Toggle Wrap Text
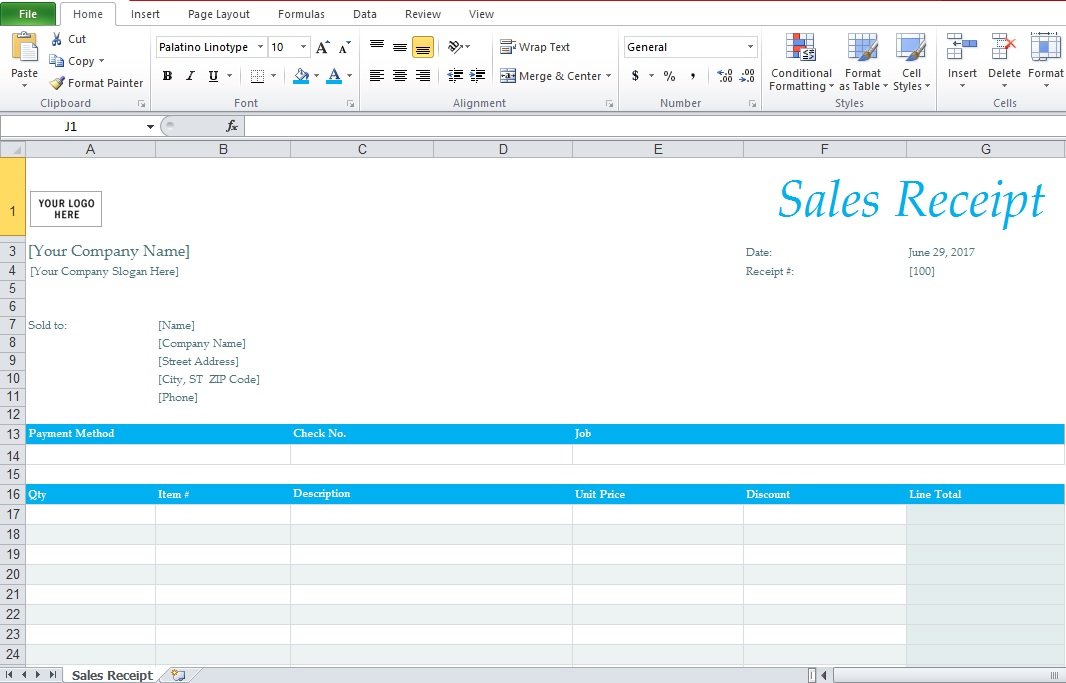 pyautogui.click(x=535, y=47)
